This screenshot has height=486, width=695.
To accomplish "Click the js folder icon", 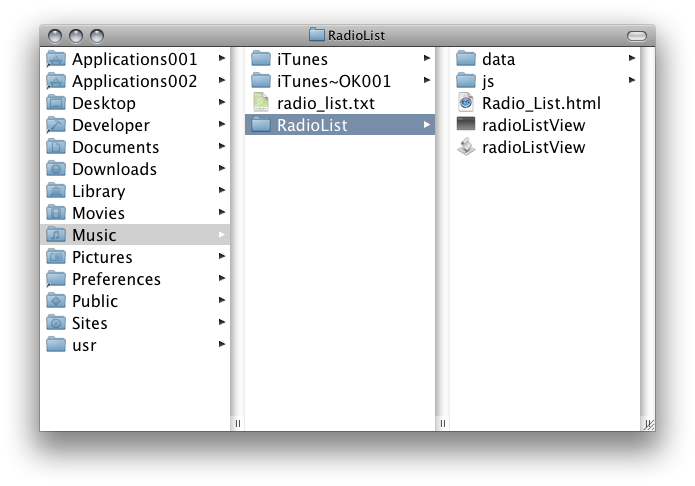I will [466, 81].
